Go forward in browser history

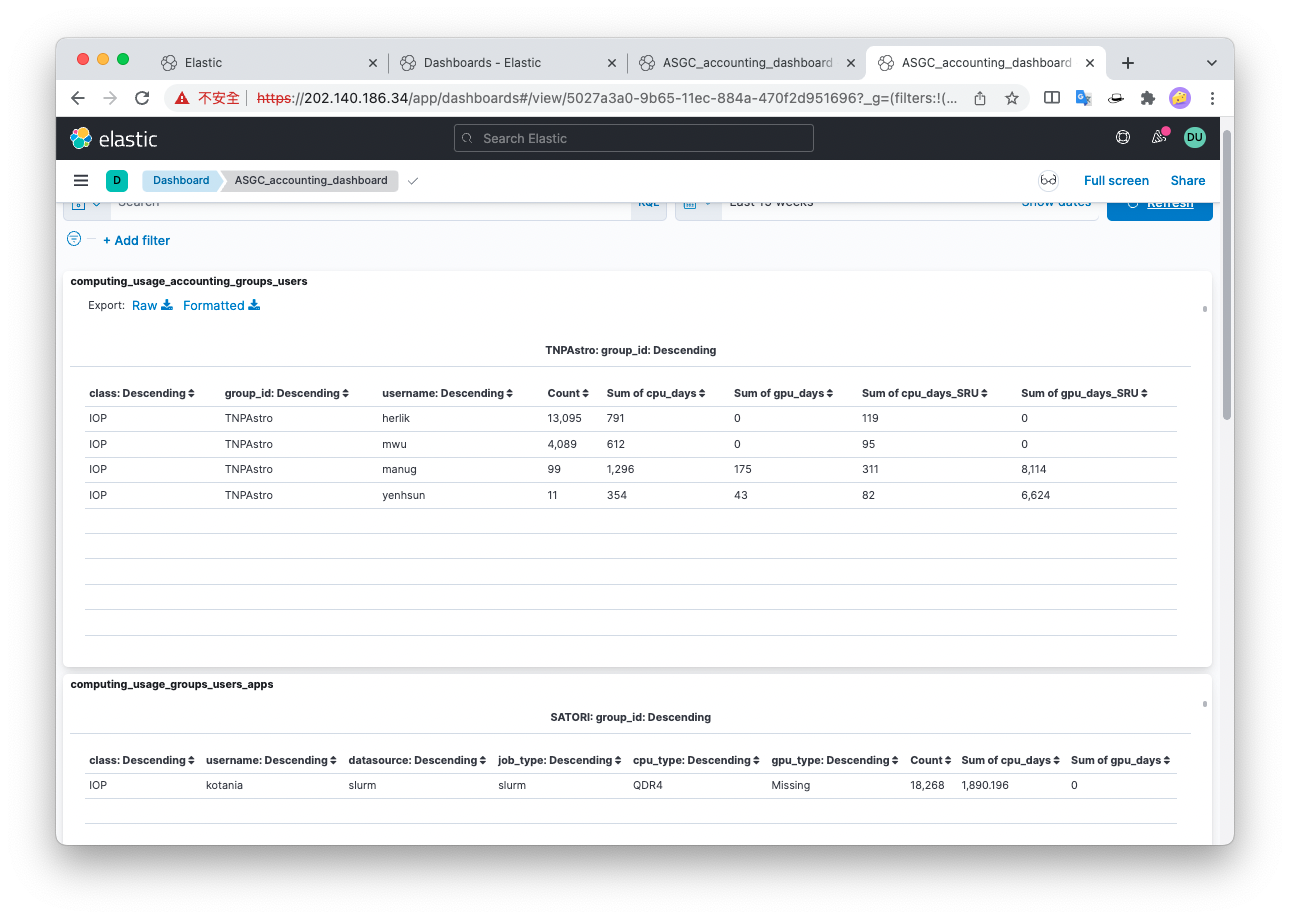pos(110,98)
